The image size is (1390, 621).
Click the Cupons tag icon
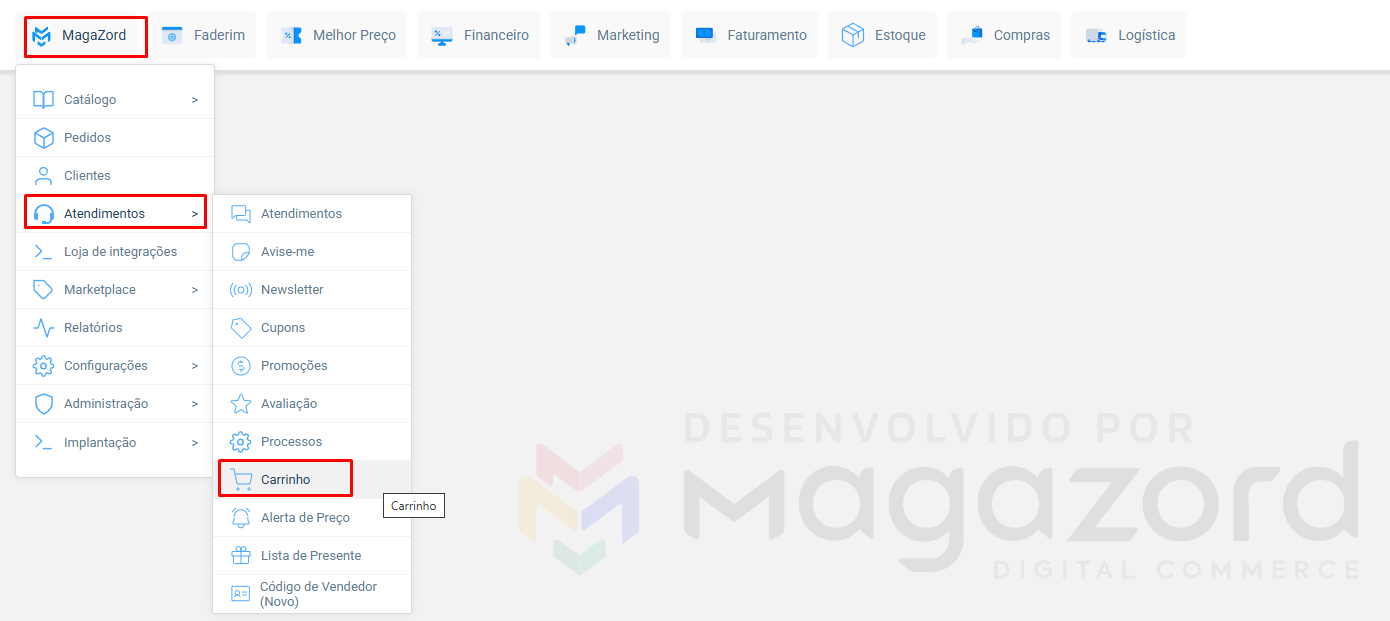click(x=241, y=328)
